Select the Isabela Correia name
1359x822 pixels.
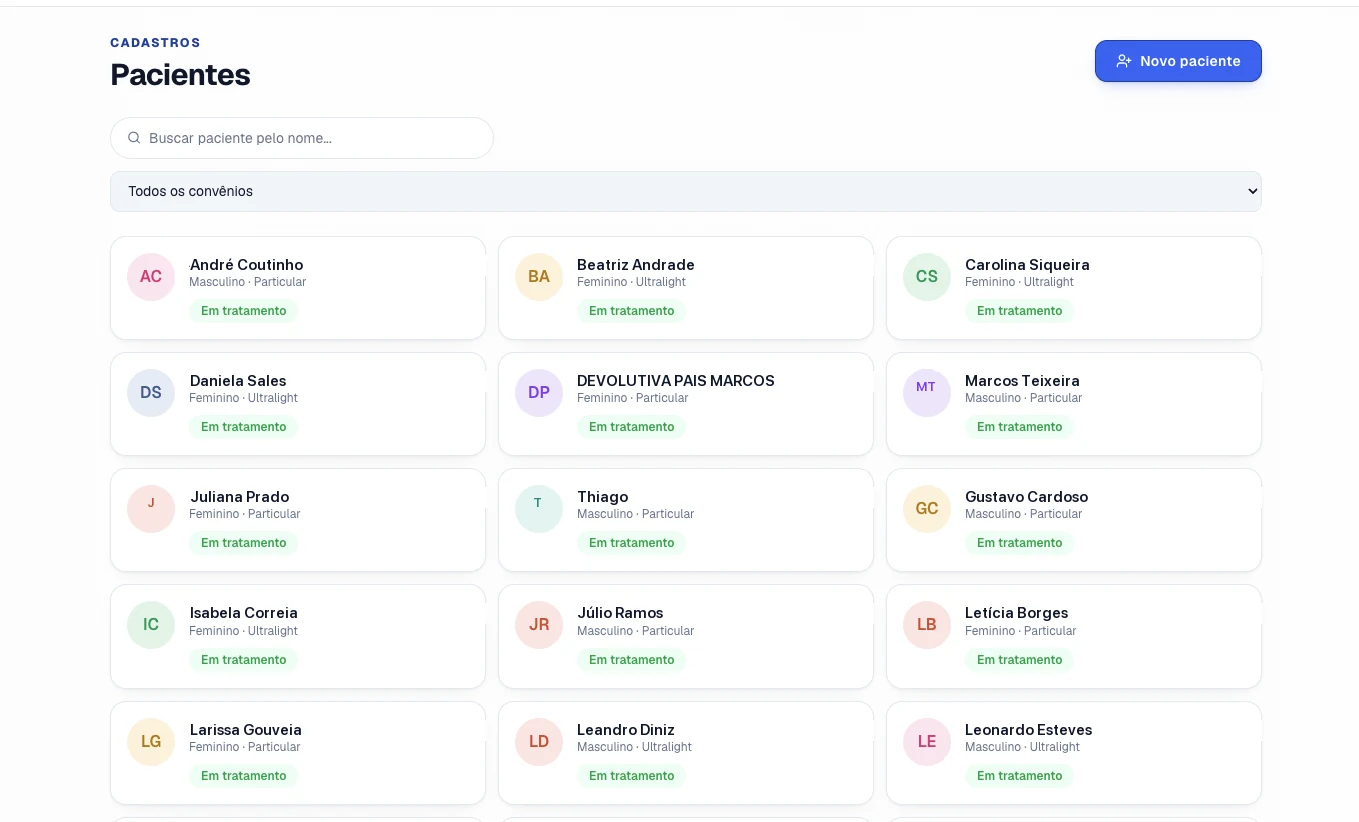(244, 613)
